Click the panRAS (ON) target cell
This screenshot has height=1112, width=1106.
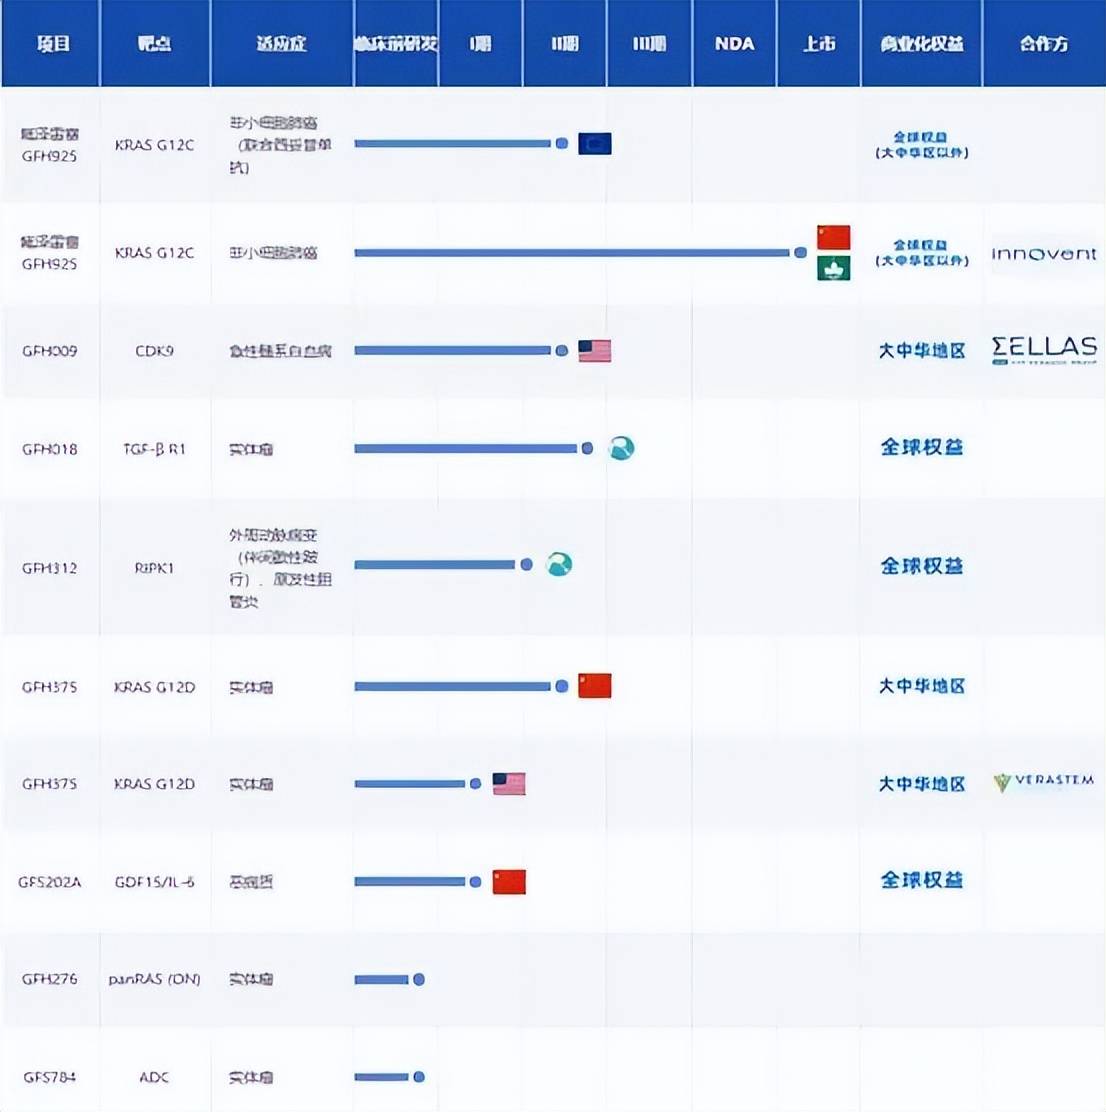(x=155, y=979)
